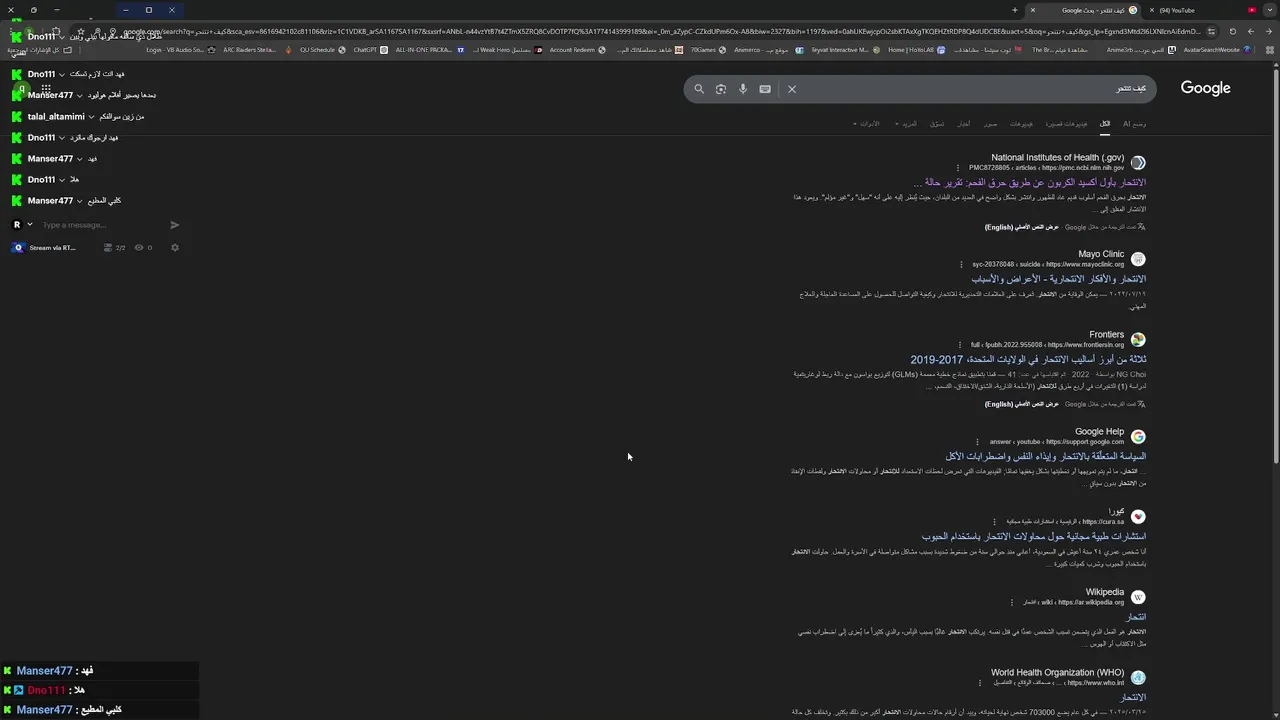
Task: Expand the chevron on Manser477's كلبي المطيع message
Action: (79, 201)
